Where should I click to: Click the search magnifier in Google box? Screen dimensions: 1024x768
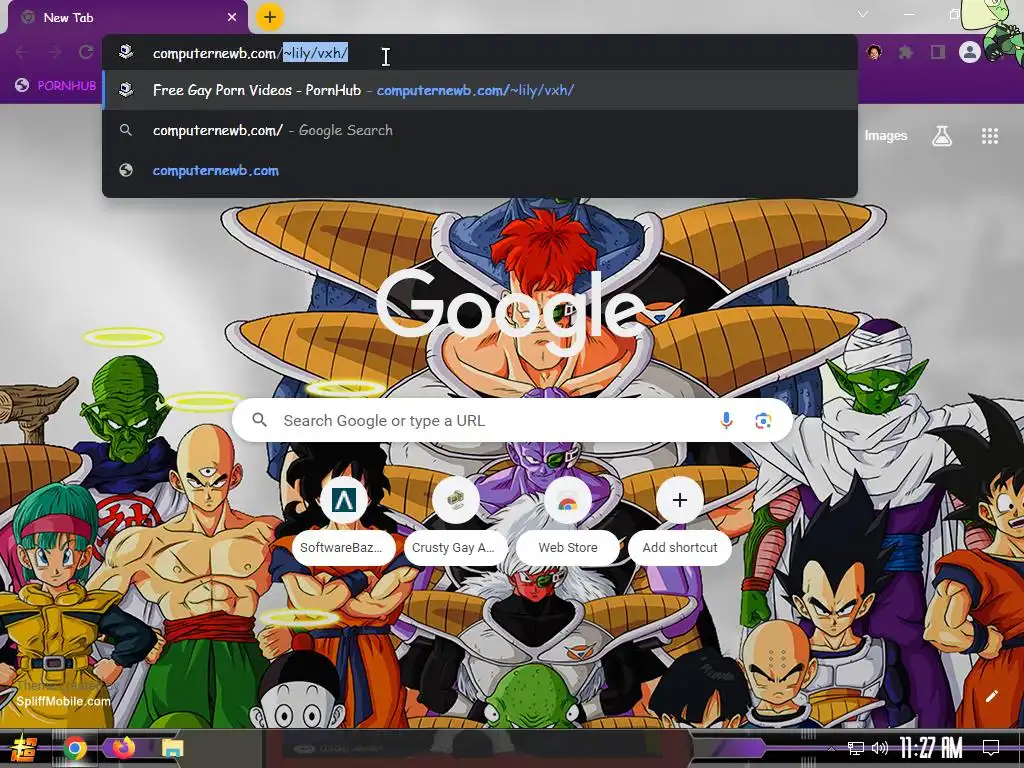coord(259,420)
